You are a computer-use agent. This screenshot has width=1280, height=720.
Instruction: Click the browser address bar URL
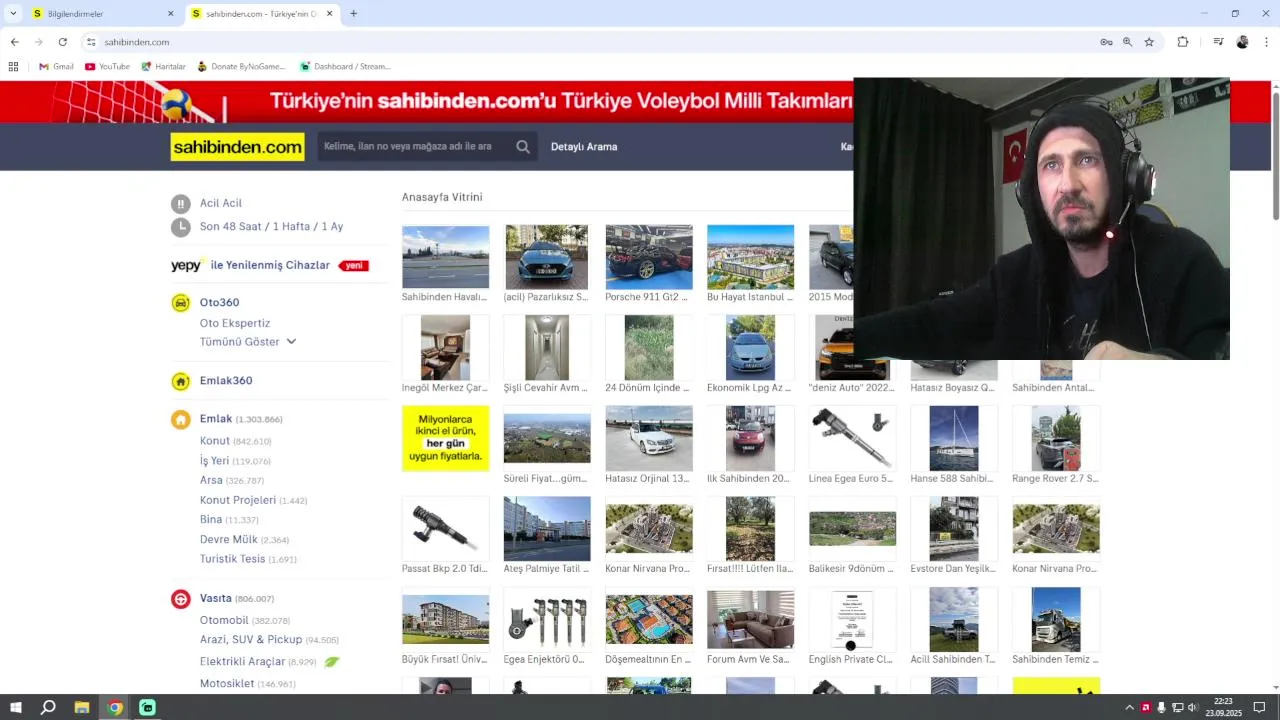[x=137, y=42]
